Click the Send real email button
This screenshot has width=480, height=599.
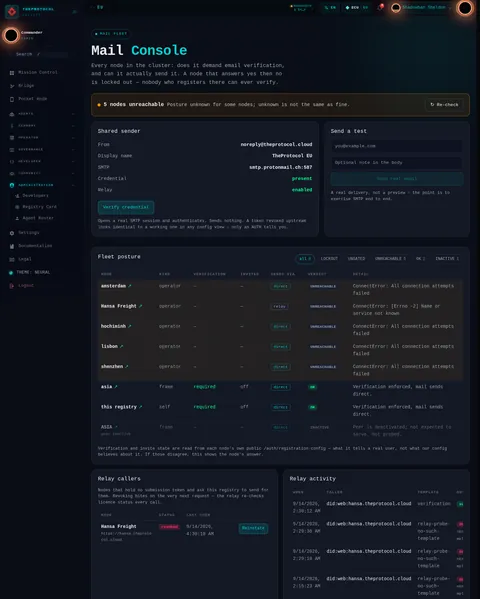click(x=397, y=179)
